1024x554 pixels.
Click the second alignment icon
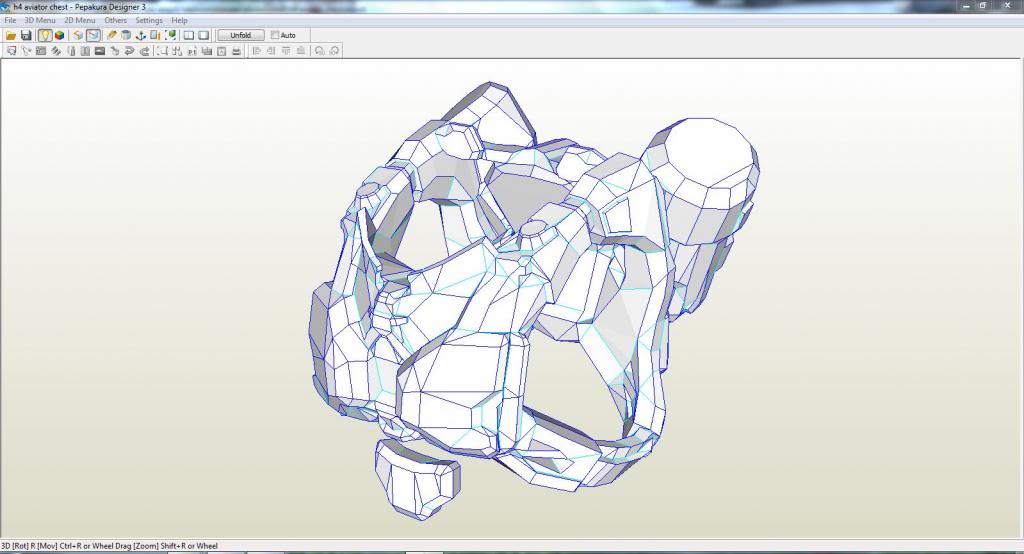click(x=271, y=51)
